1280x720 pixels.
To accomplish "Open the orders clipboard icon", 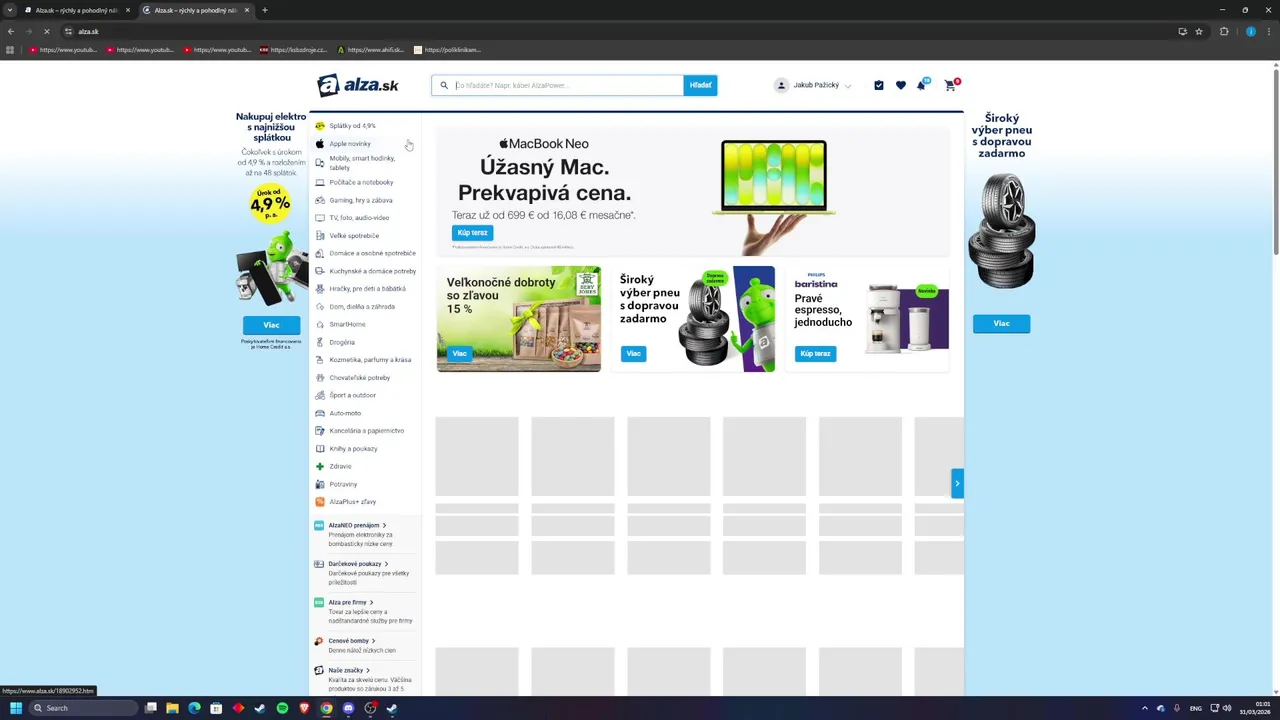I will point(879,85).
